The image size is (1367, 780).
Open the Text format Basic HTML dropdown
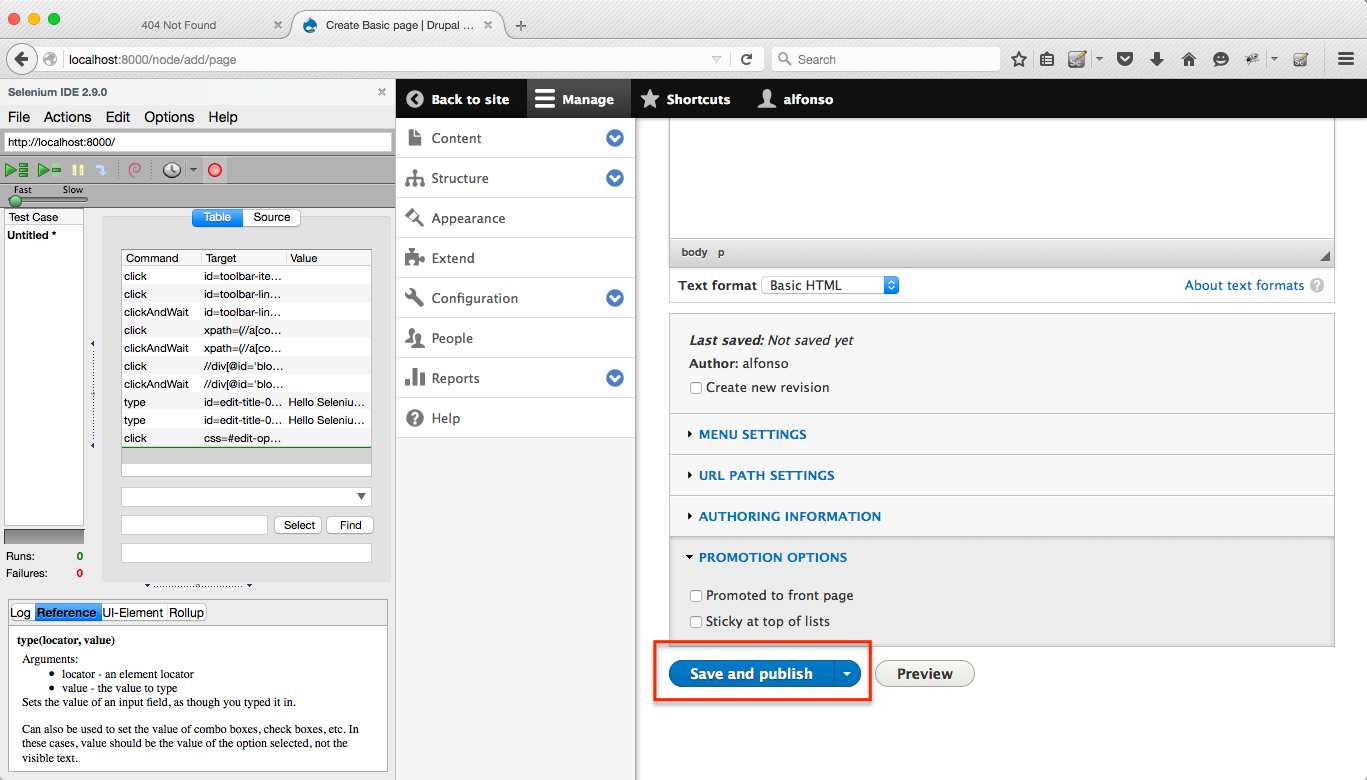830,285
